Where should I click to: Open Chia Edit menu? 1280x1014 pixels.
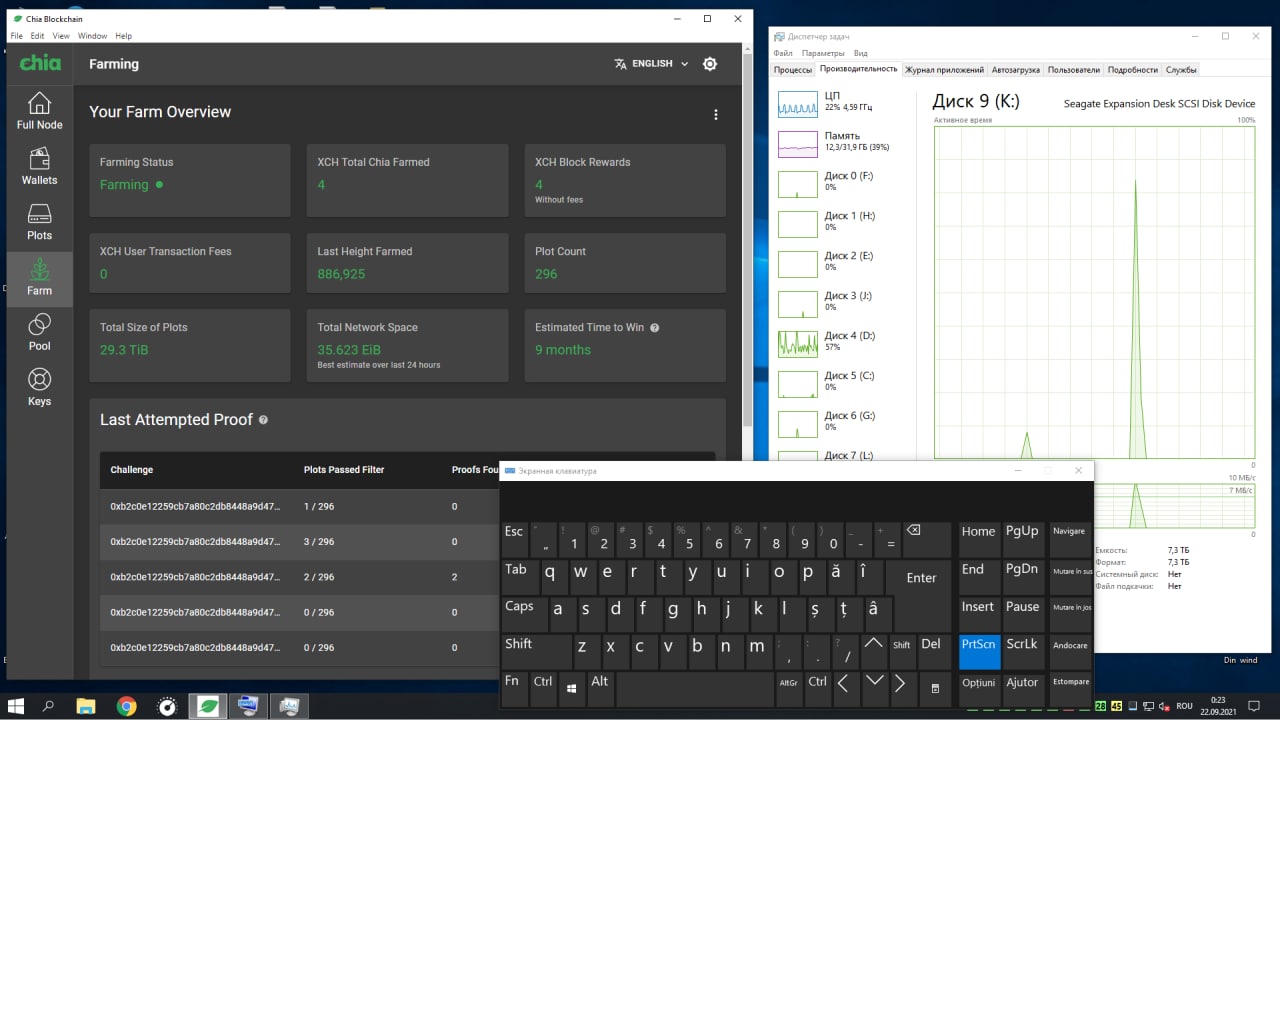(37, 36)
